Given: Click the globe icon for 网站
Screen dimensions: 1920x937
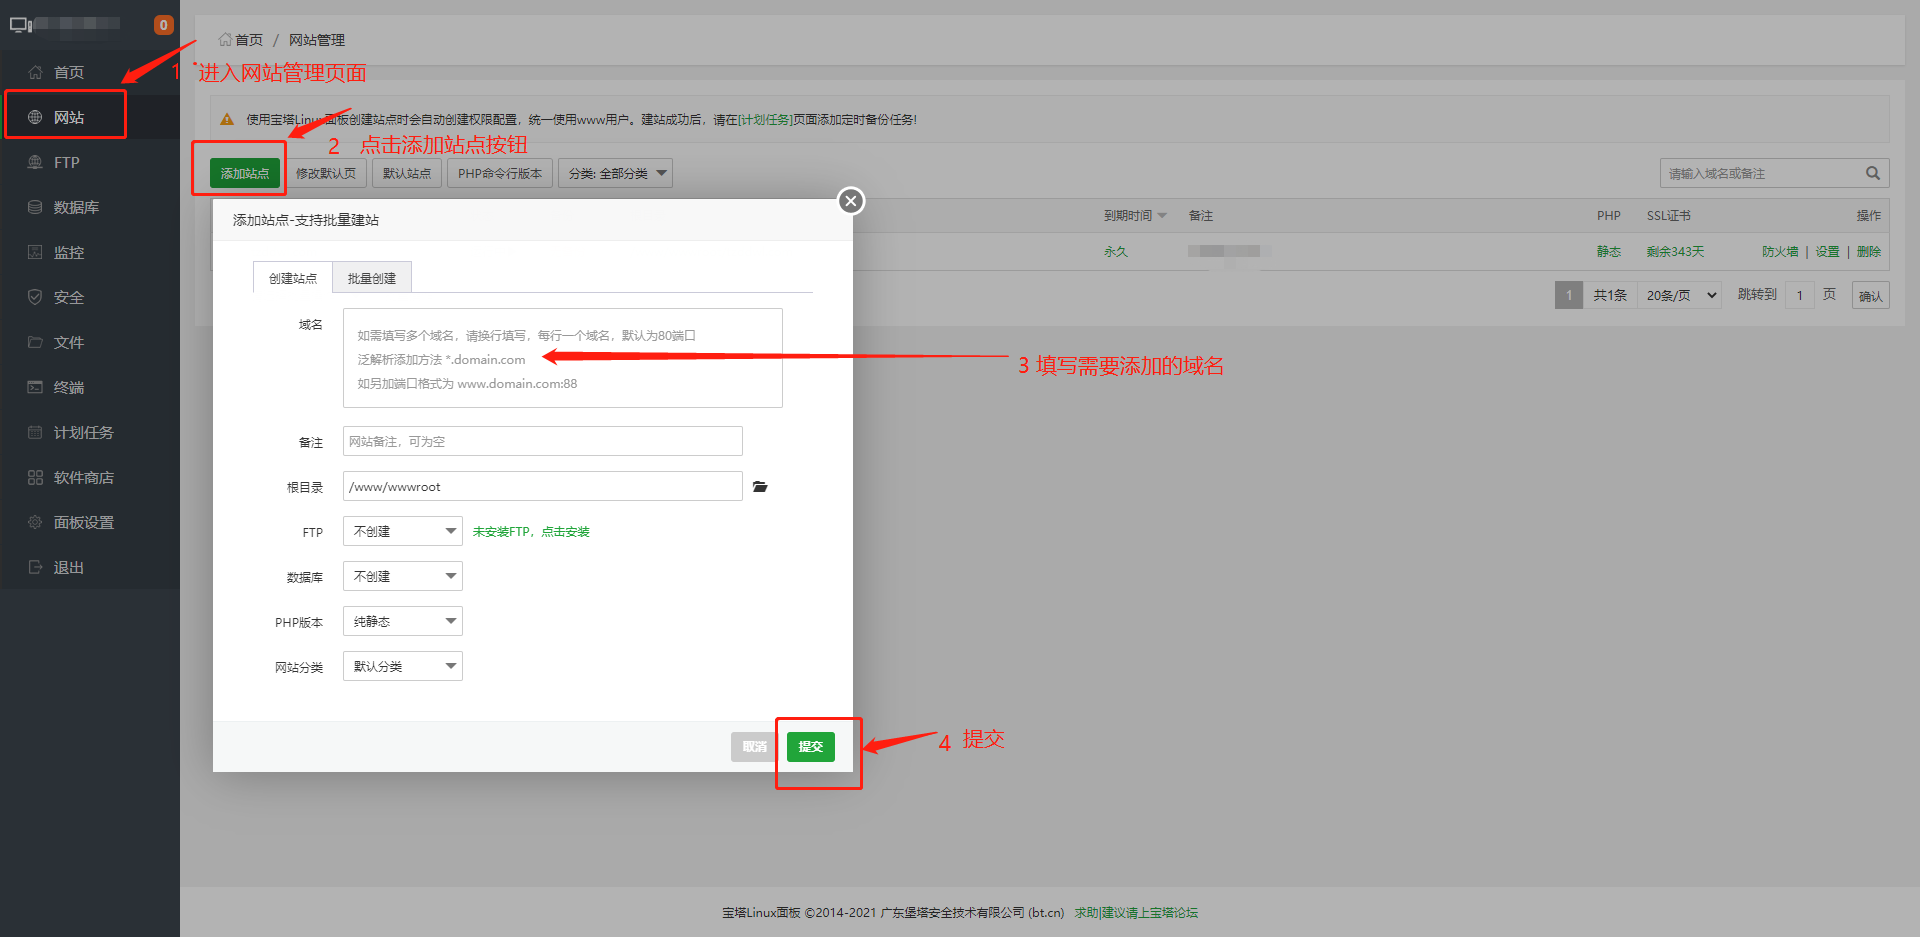Looking at the screenshot, I should click(35, 117).
